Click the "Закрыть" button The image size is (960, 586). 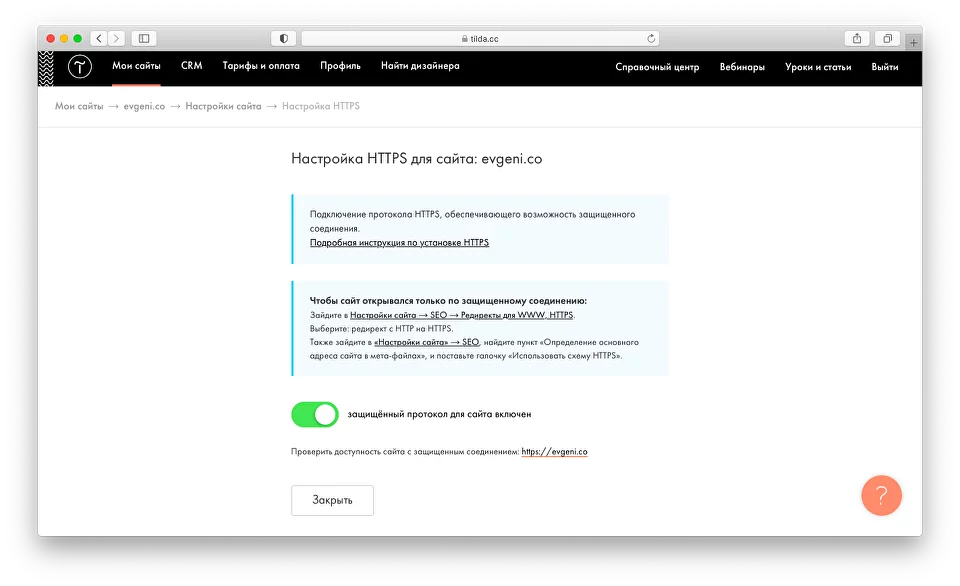point(332,500)
